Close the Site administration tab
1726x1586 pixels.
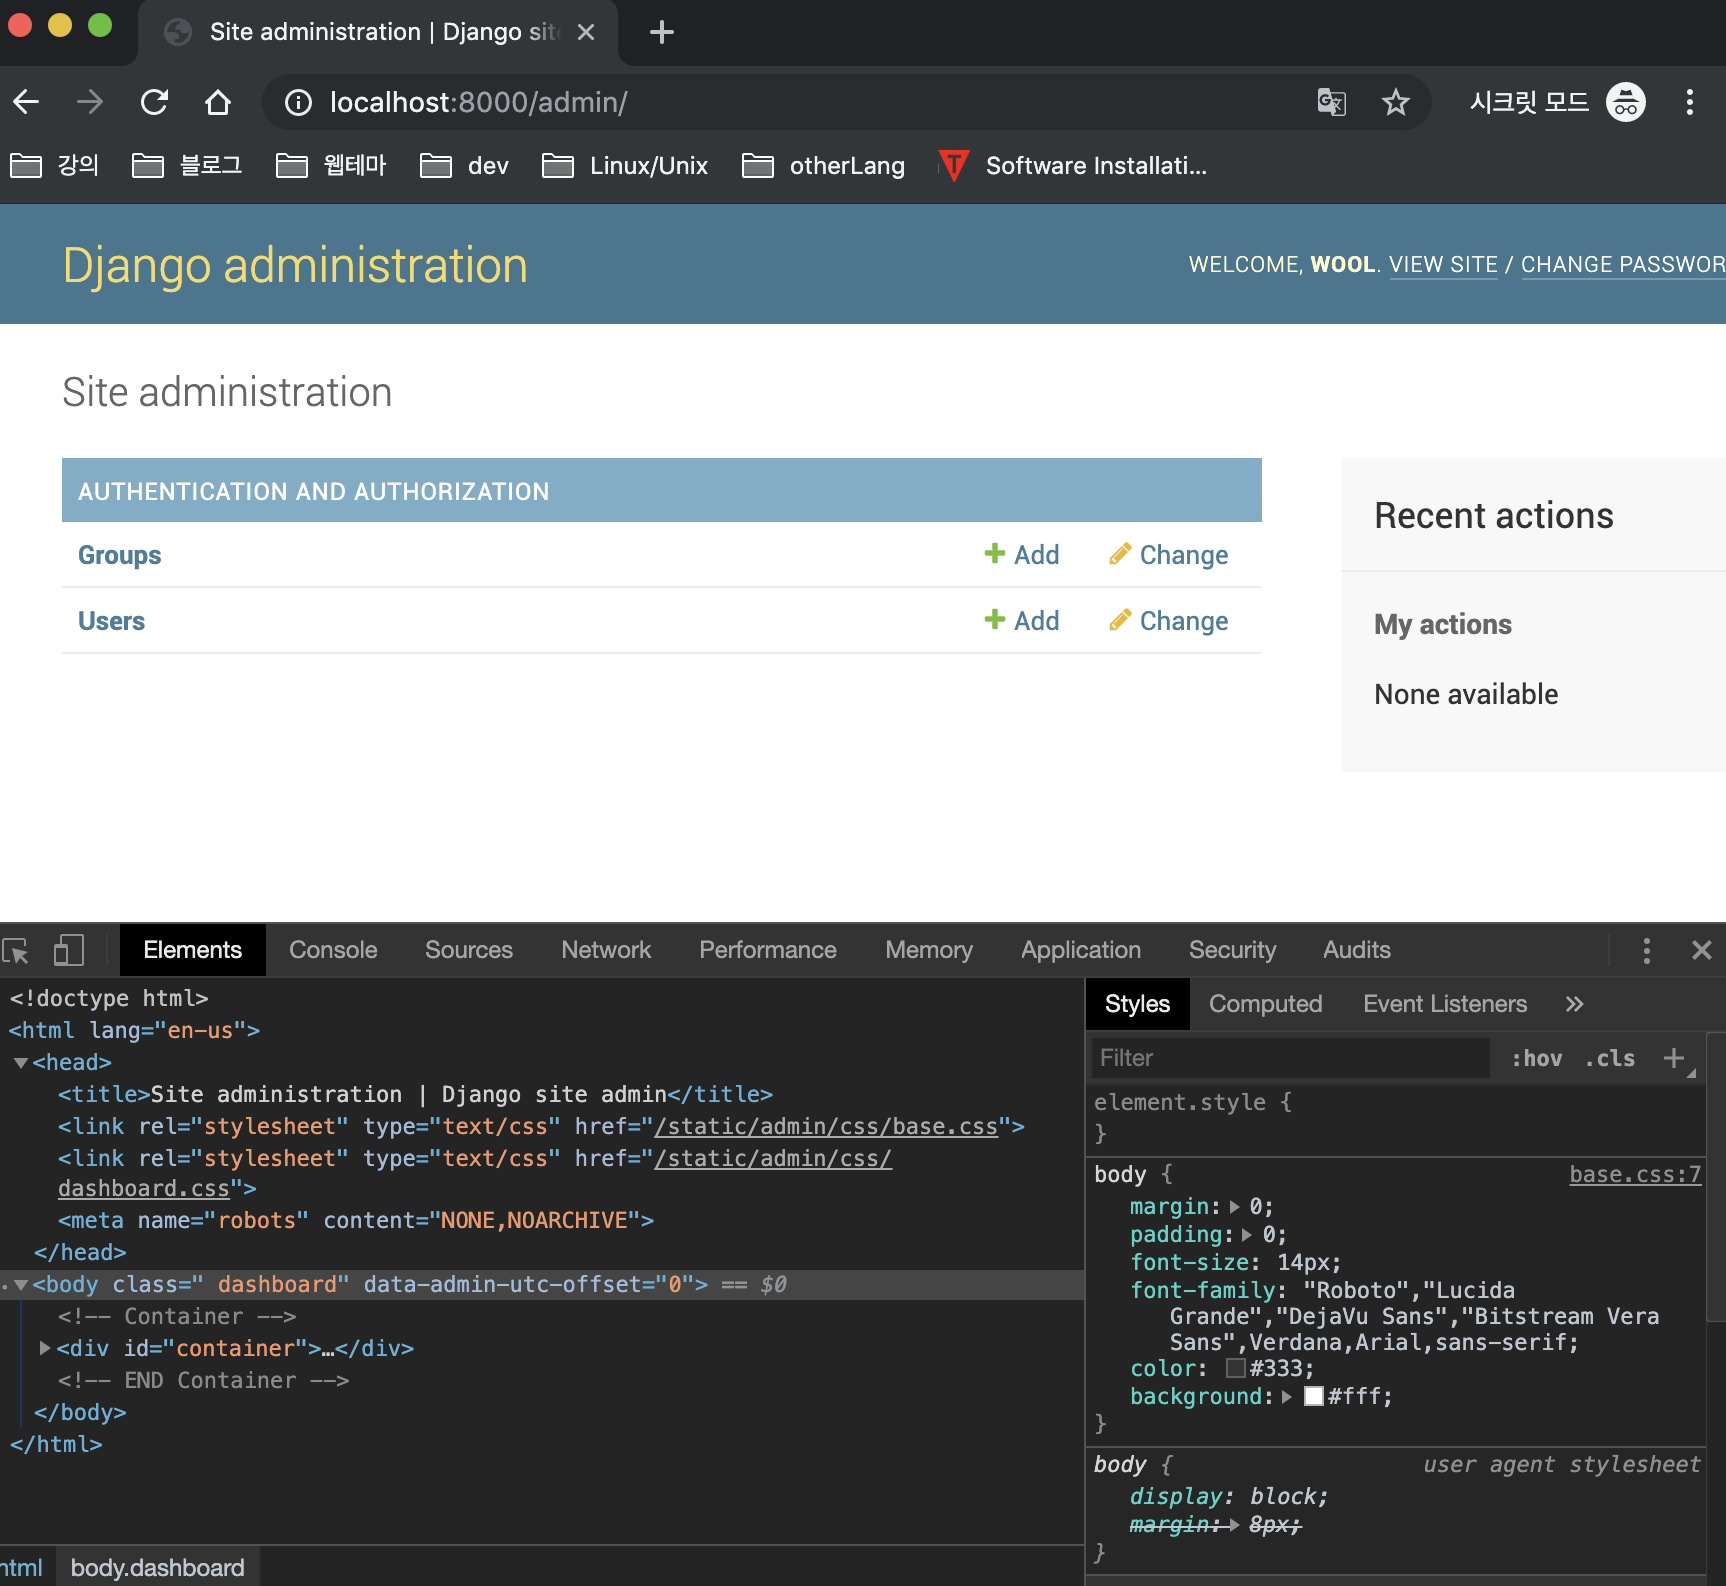coord(586,32)
